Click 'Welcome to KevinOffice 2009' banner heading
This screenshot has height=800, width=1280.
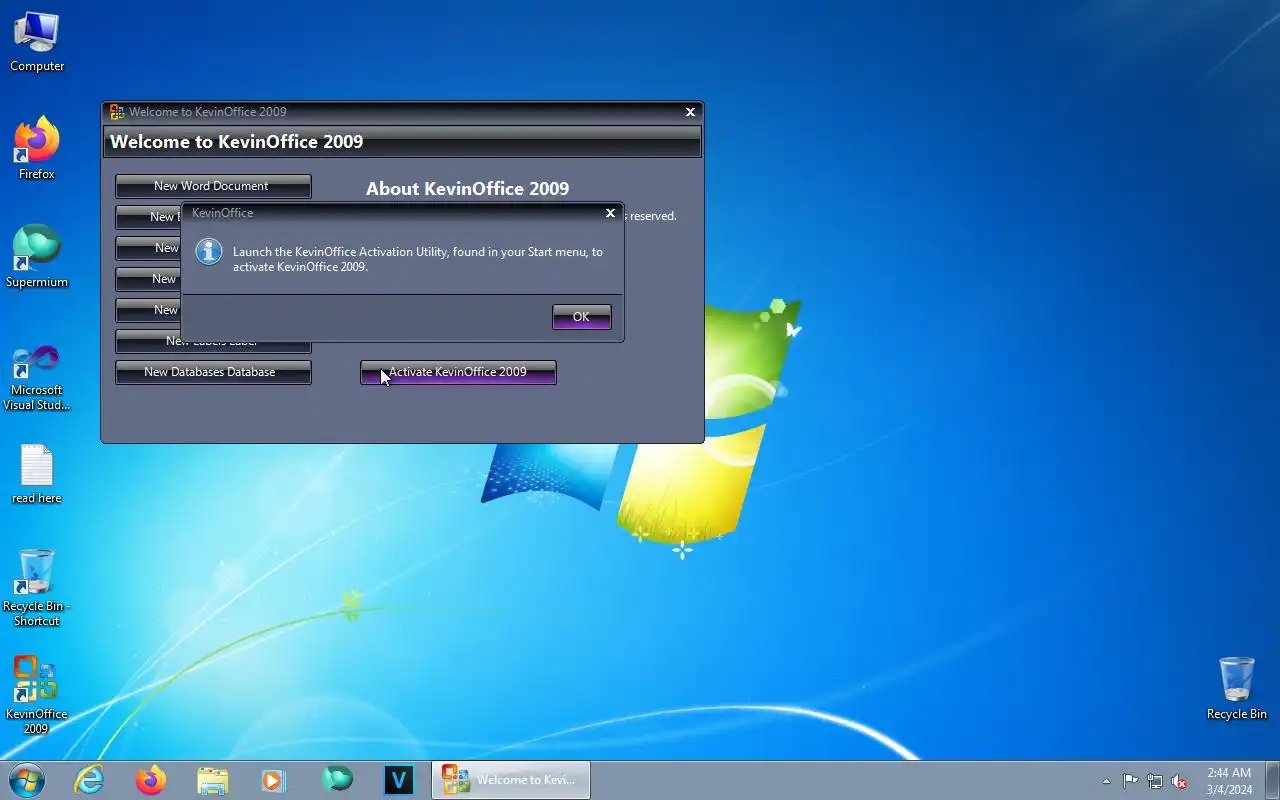tap(236, 142)
